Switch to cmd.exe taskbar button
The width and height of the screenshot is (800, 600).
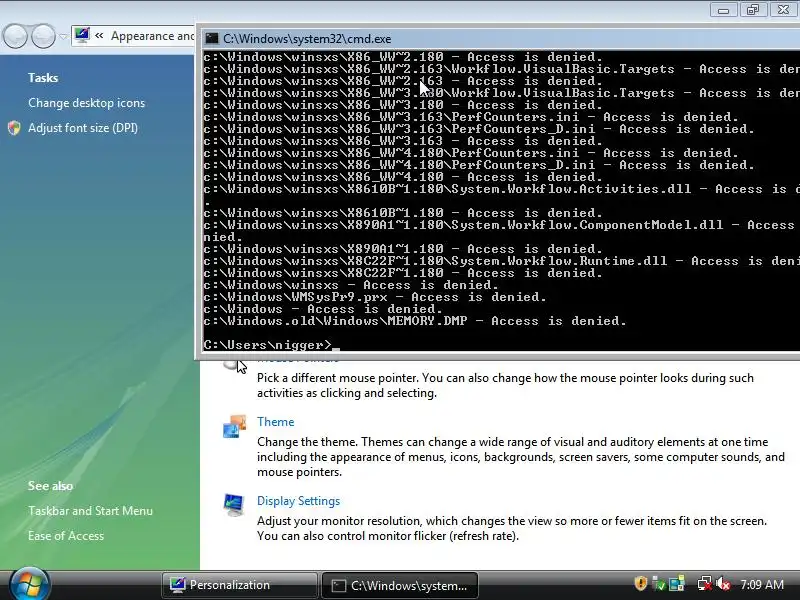point(400,585)
